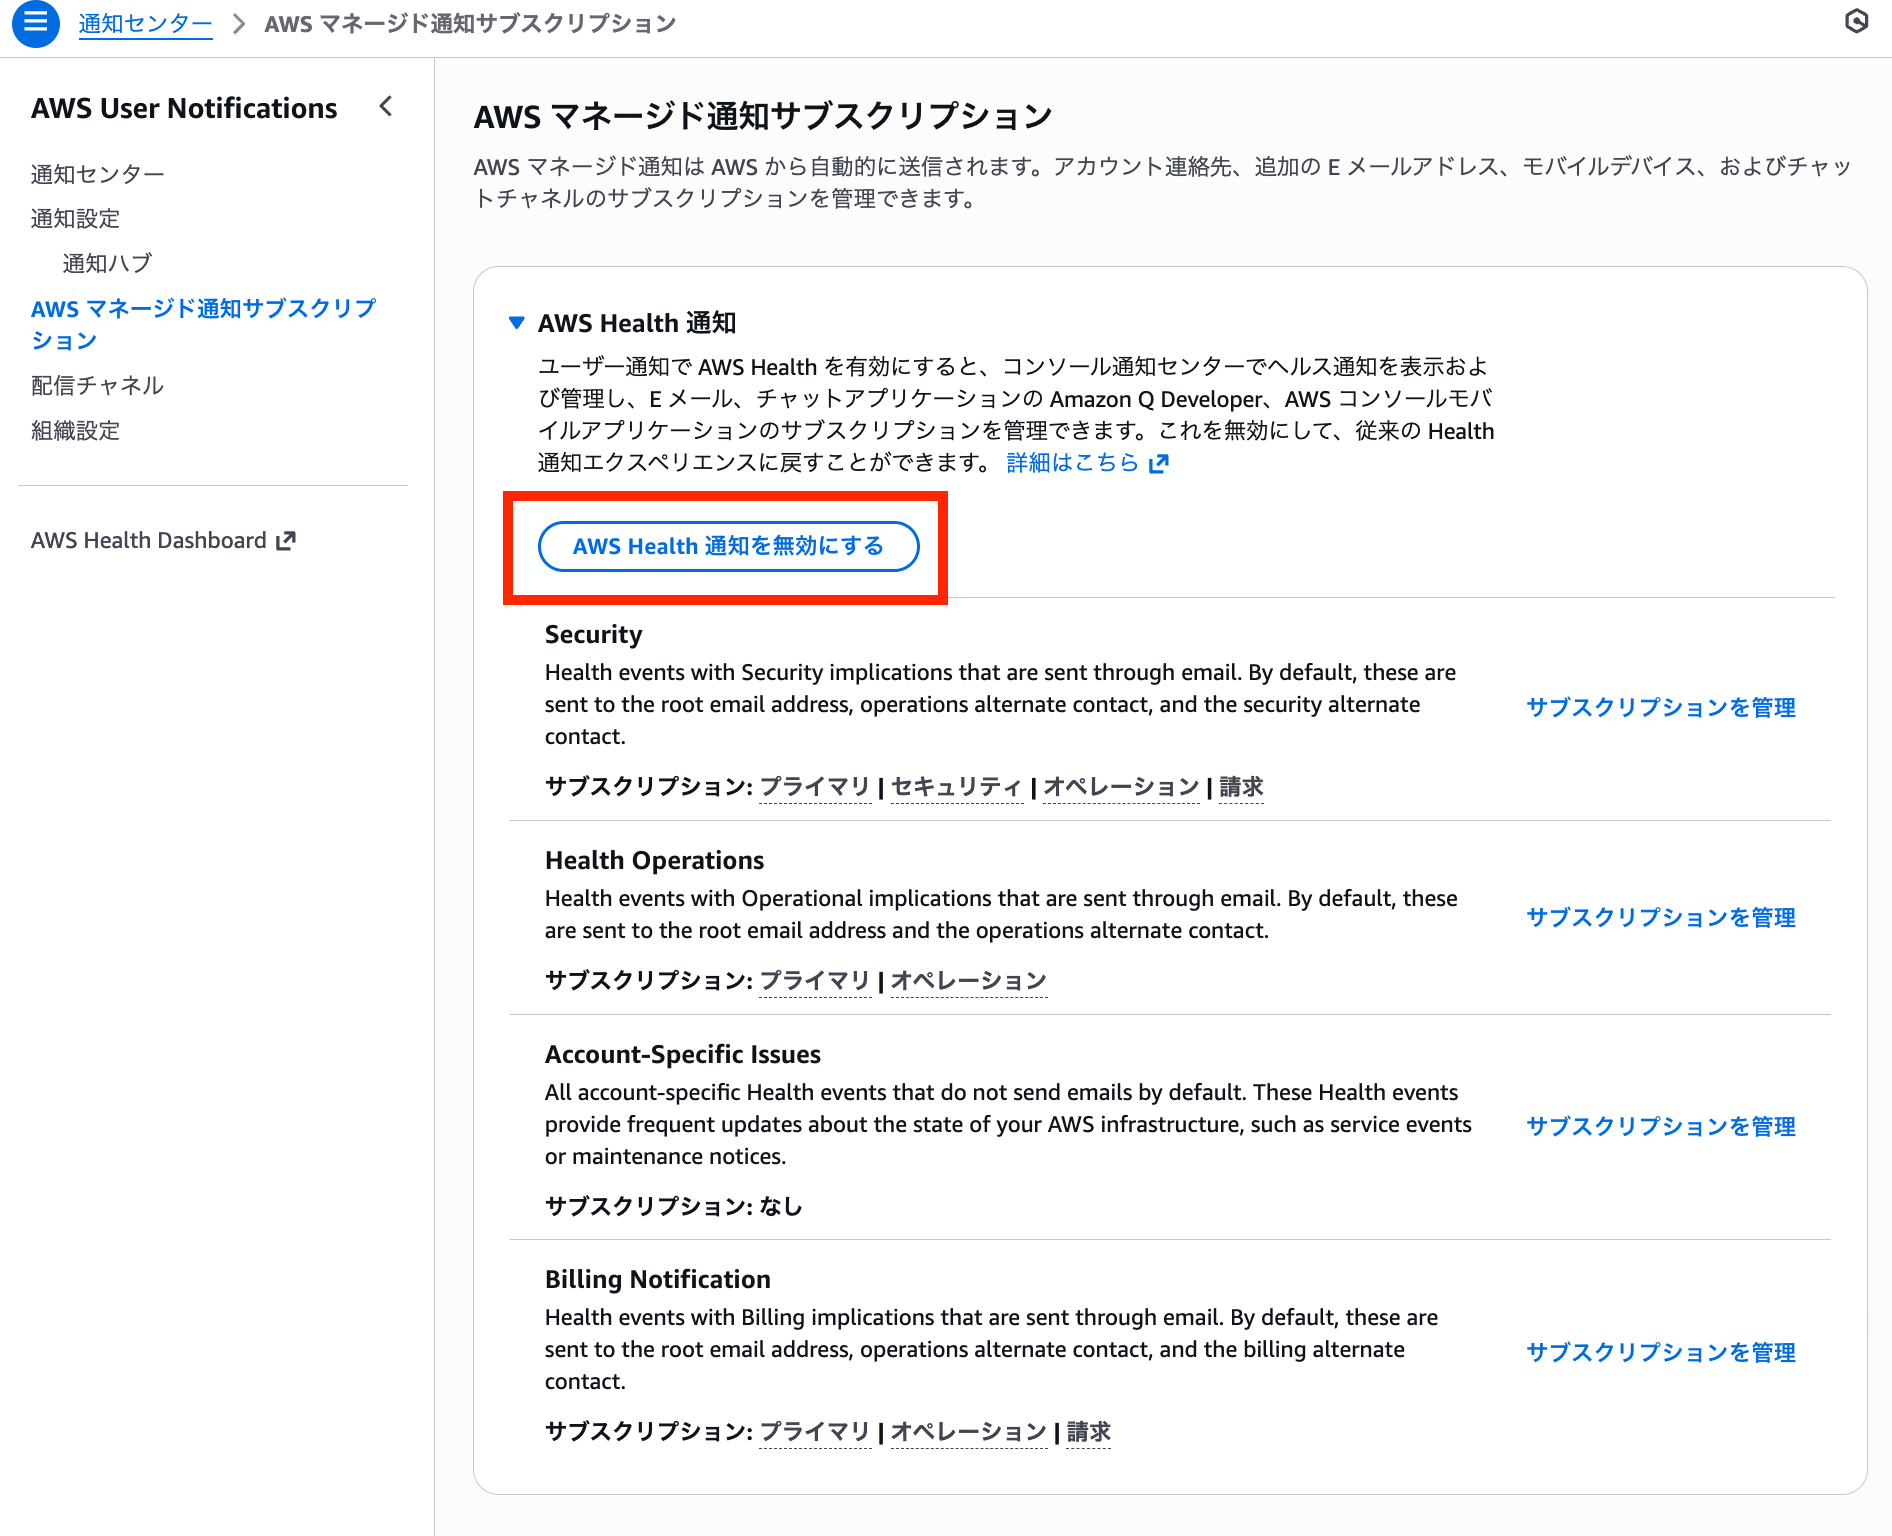Viewport: 1892px width, 1536px height.
Task: Collapse the AWS User Notifications side panel
Action: [x=385, y=107]
